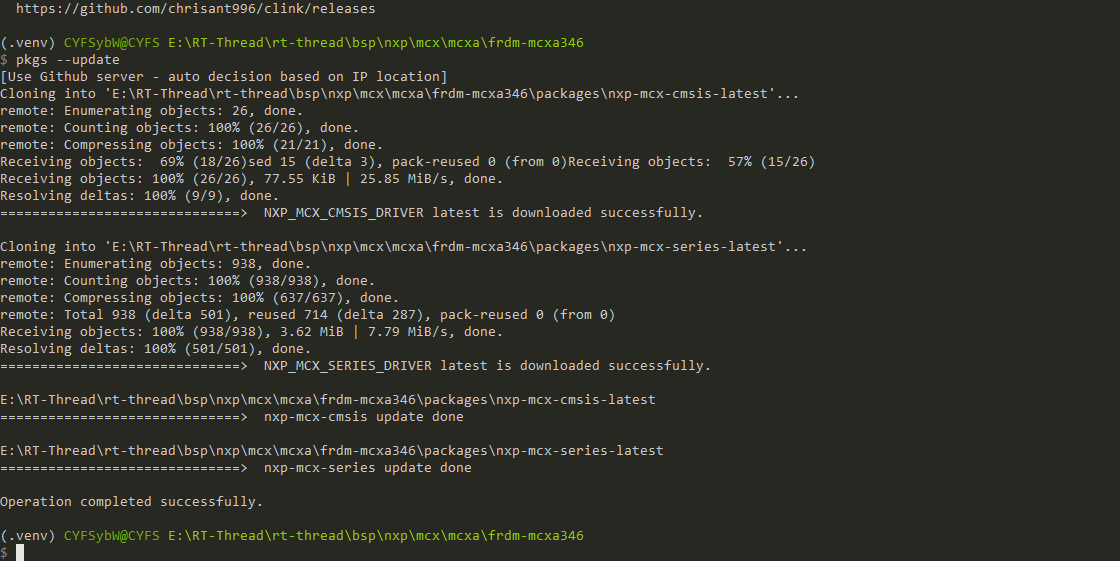Click the "Compressing objects: 100% (637/637)" line
This screenshot has height=561, width=1120.
click(200, 297)
